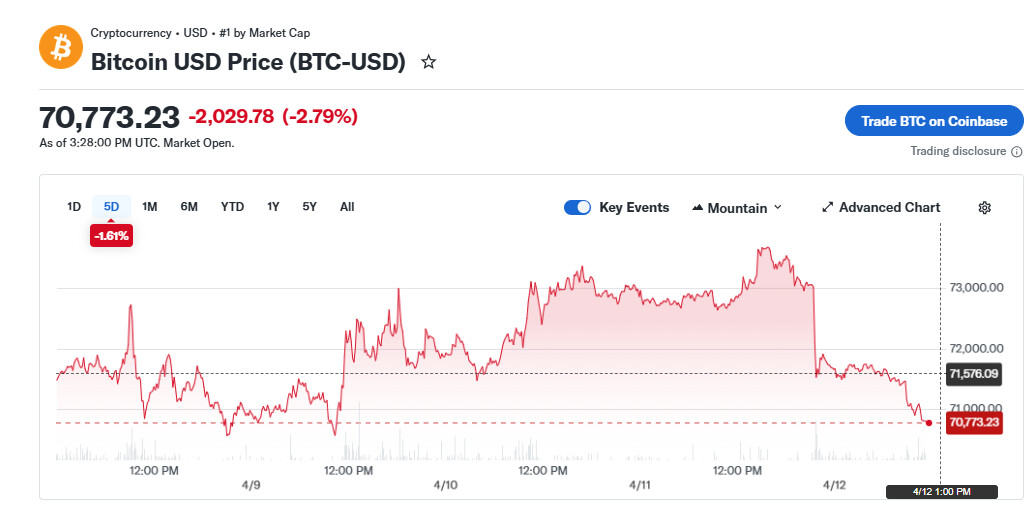1035x508 pixels.
Task: Show the YTD price range
Action: tap(232, 207)
